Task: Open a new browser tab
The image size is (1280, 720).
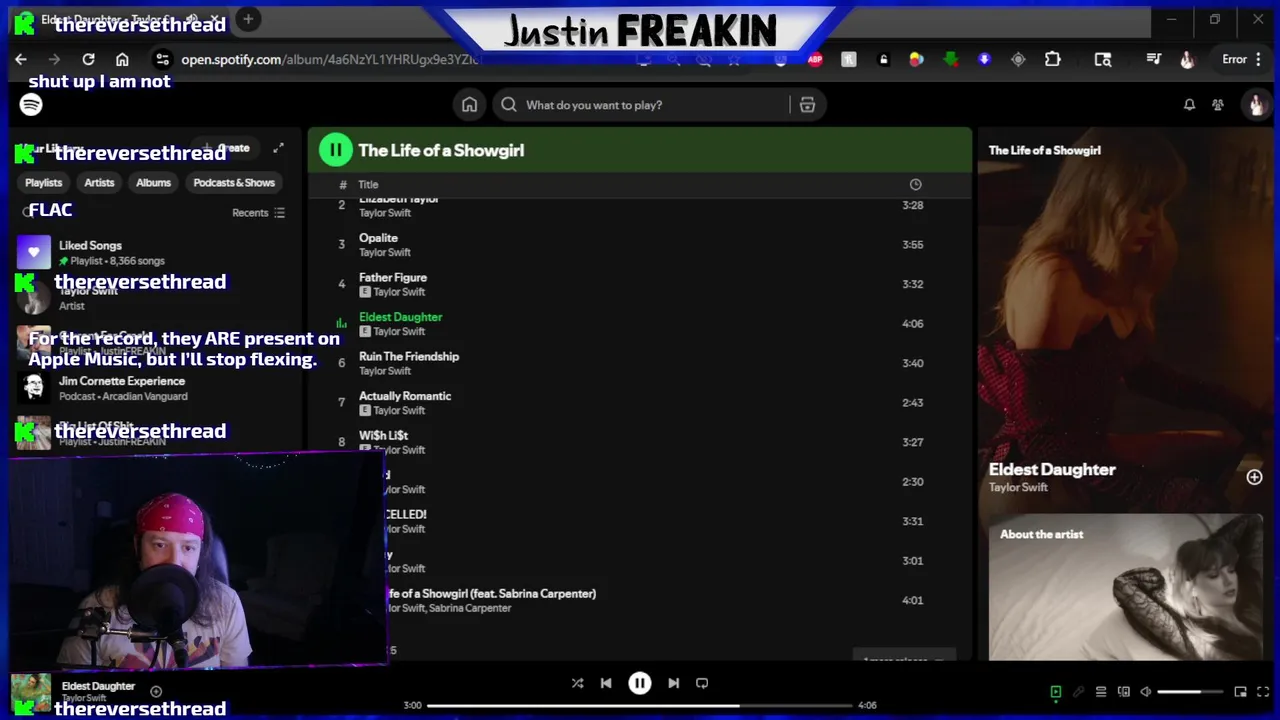Action: click(248, 19)
